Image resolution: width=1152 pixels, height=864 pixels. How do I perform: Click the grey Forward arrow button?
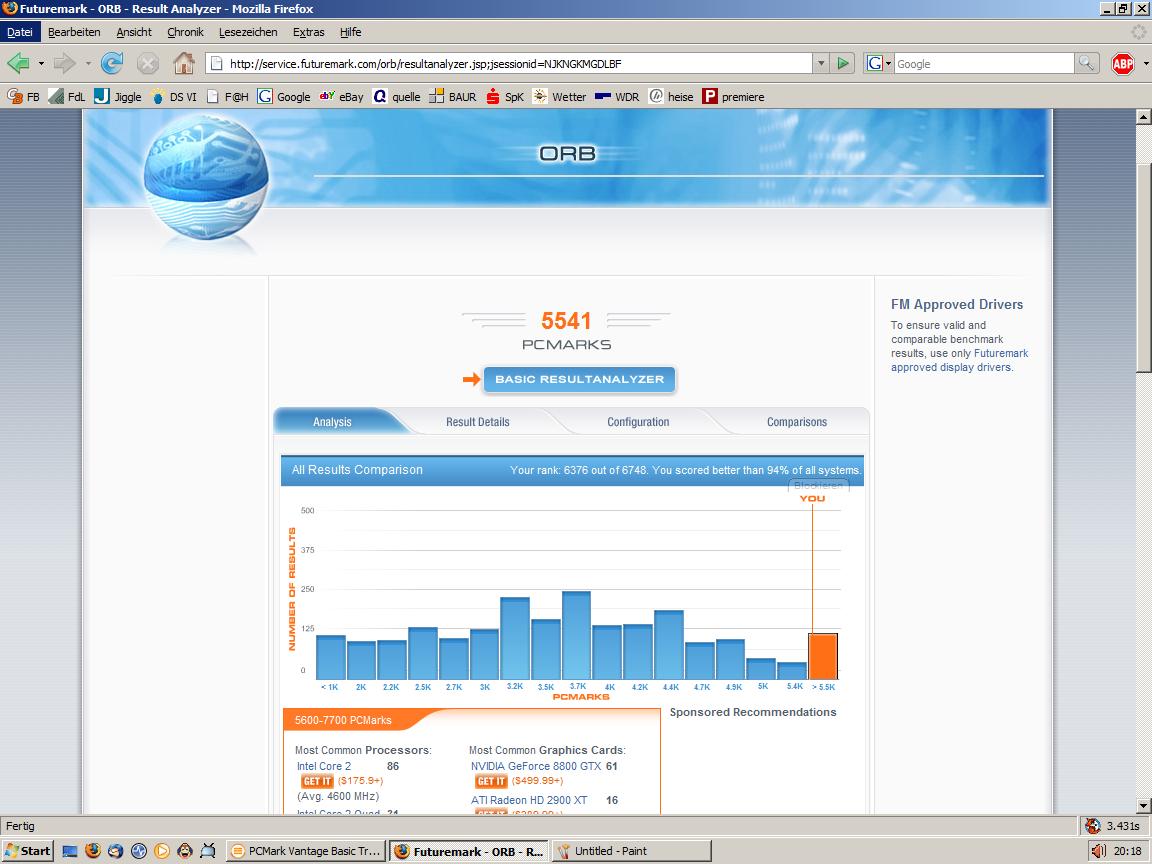[65, 64]
